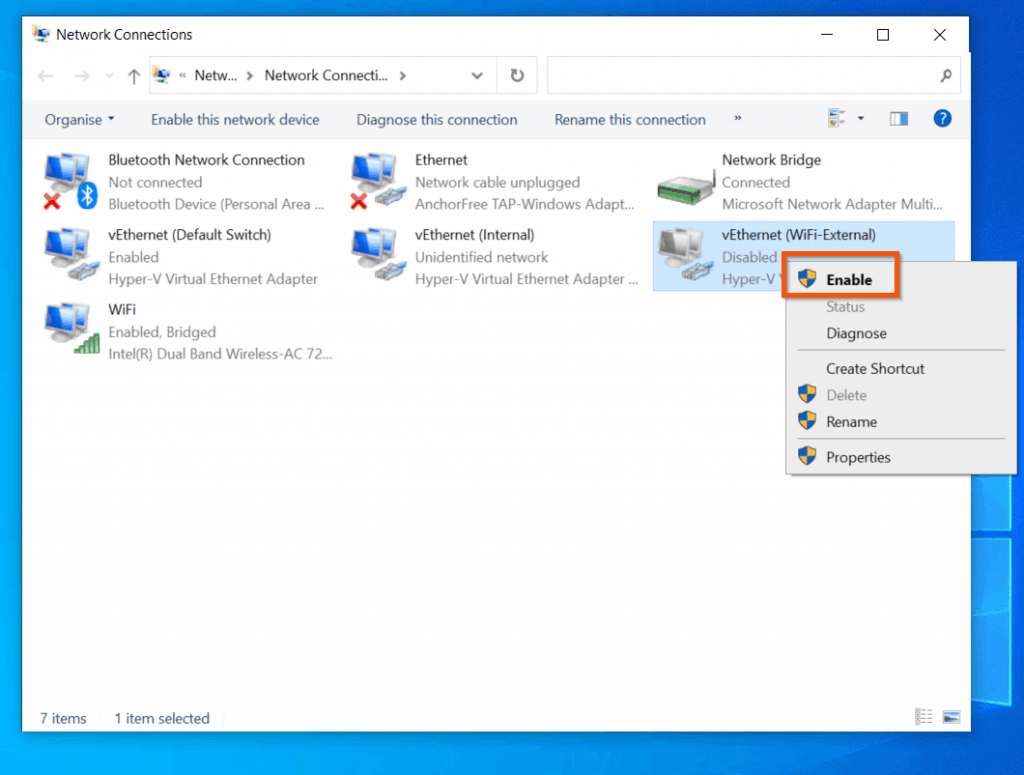Viewport: 1024px width, 775px height.
Task: Click 'Enable this network device' button
Action: [234, 118]
